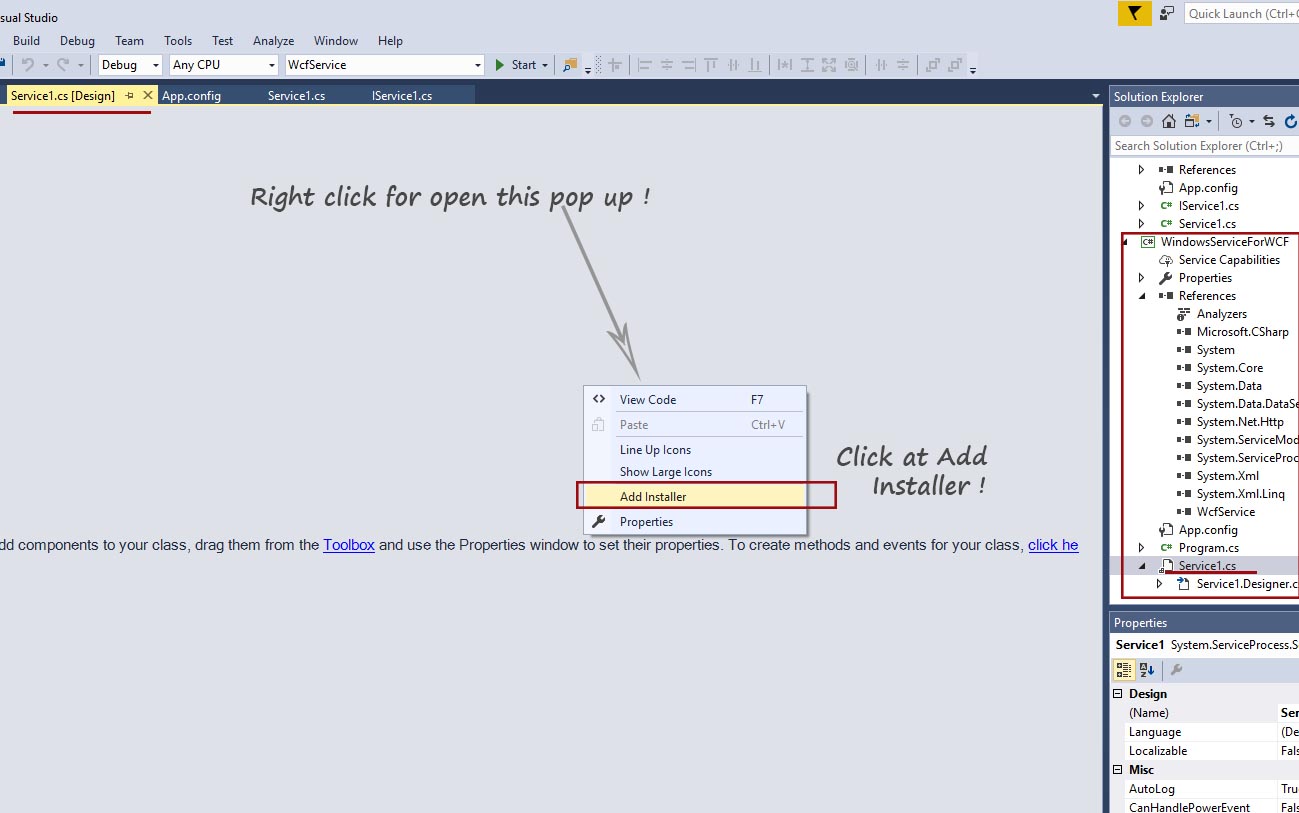Collapse the Misc category in Properties
Viewport: 1299px width, 813px height.
click(x=1118, y=769)
